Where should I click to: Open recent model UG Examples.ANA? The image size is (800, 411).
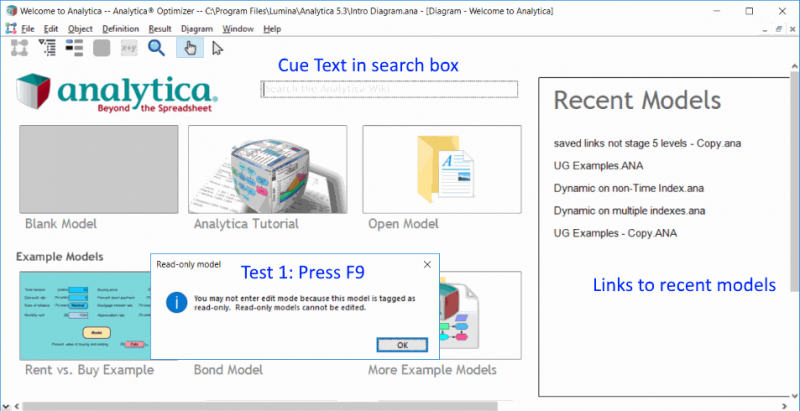tap(598, 166)
